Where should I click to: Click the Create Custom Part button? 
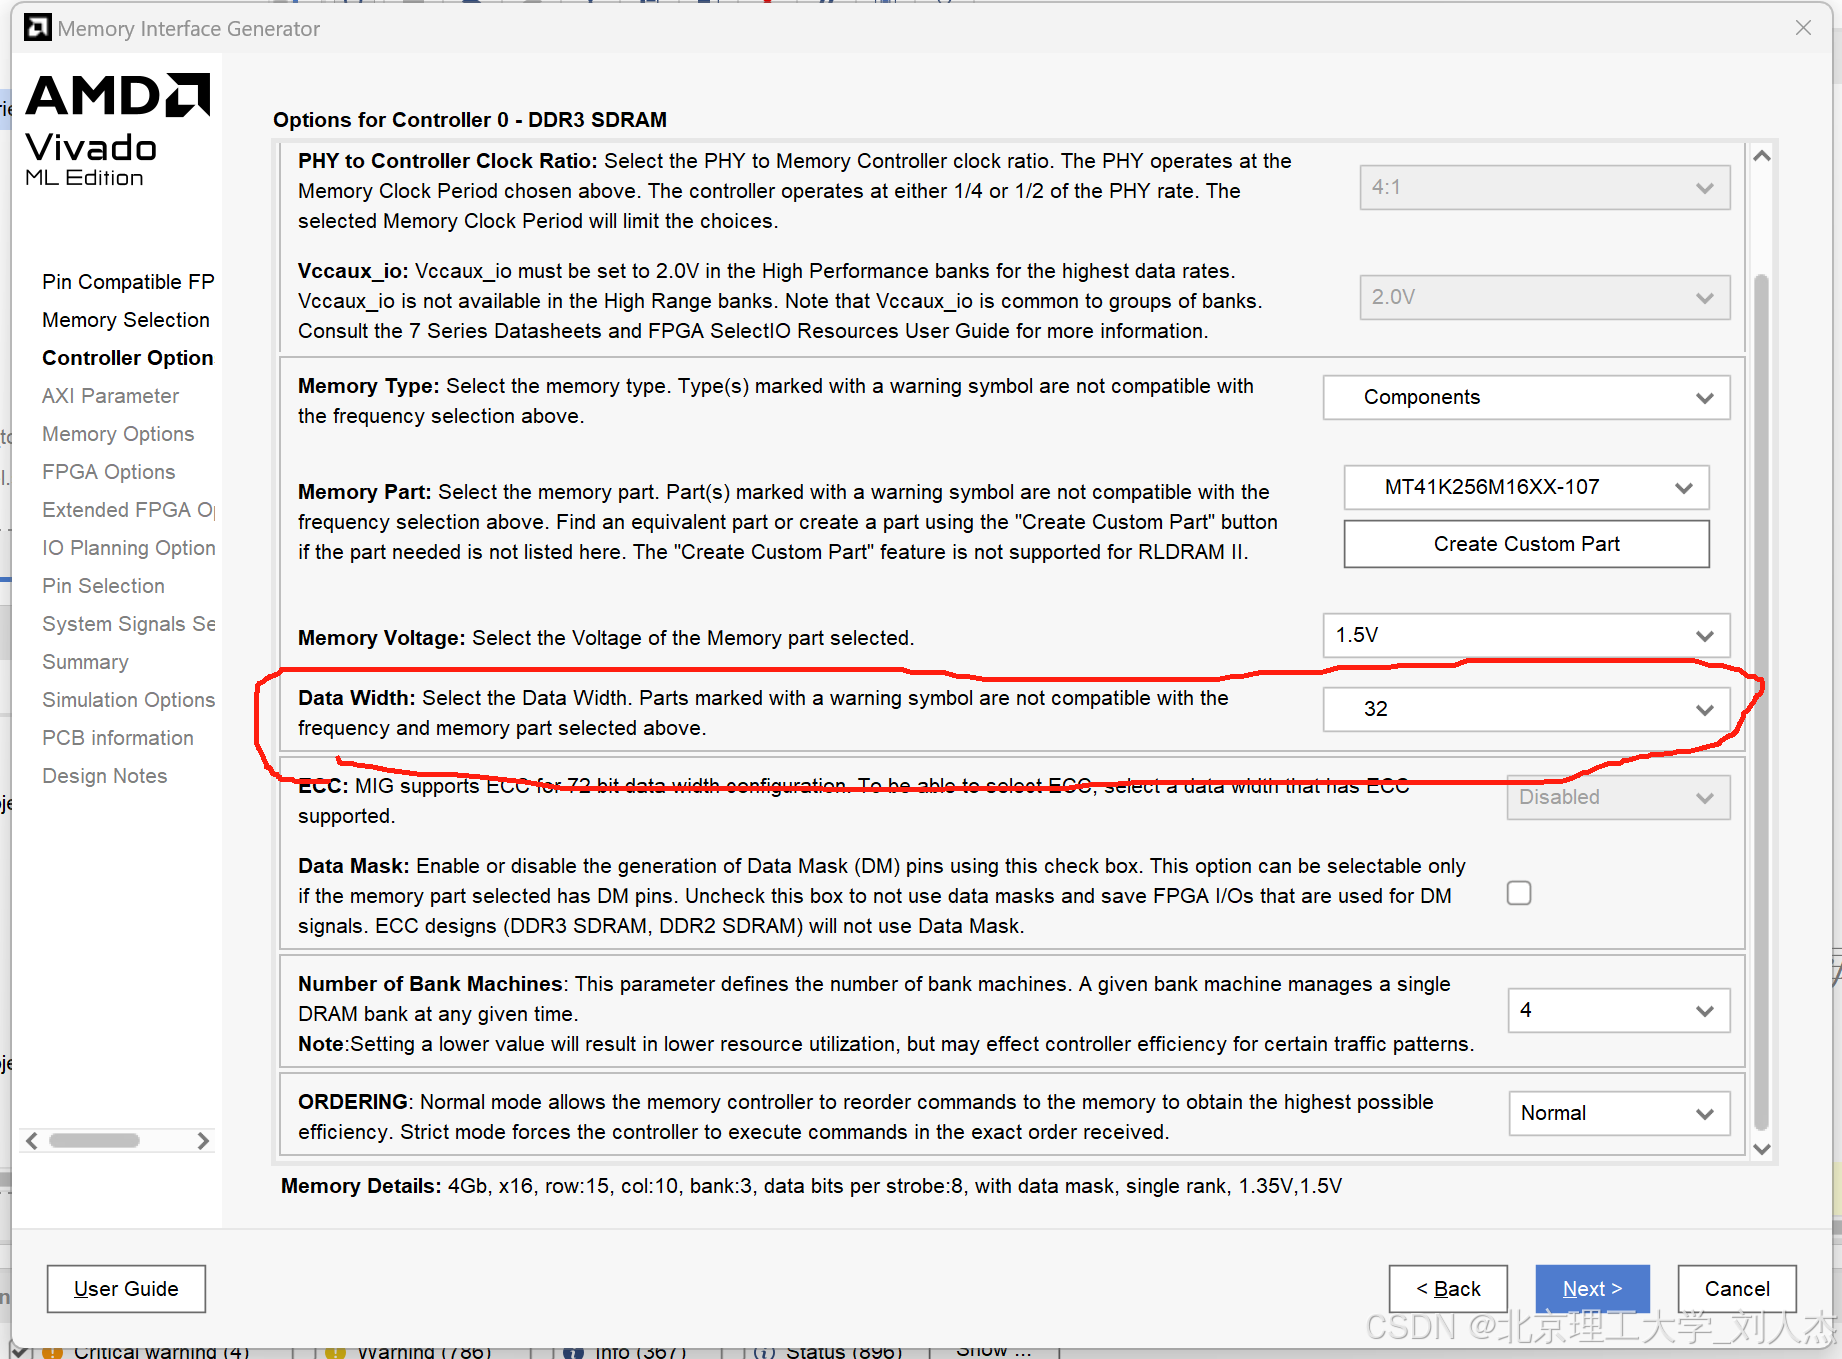click(x=1526, y=544)
